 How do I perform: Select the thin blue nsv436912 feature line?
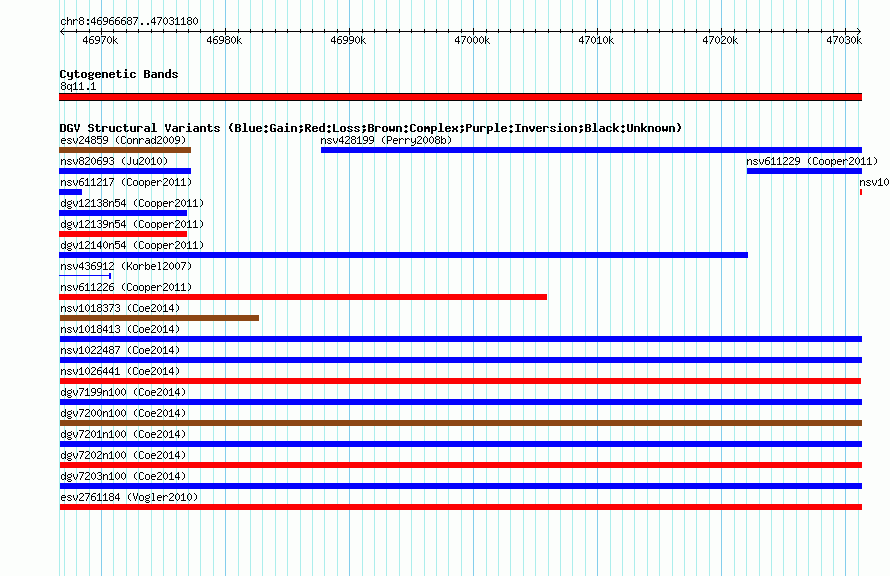(x=85, y=276)
